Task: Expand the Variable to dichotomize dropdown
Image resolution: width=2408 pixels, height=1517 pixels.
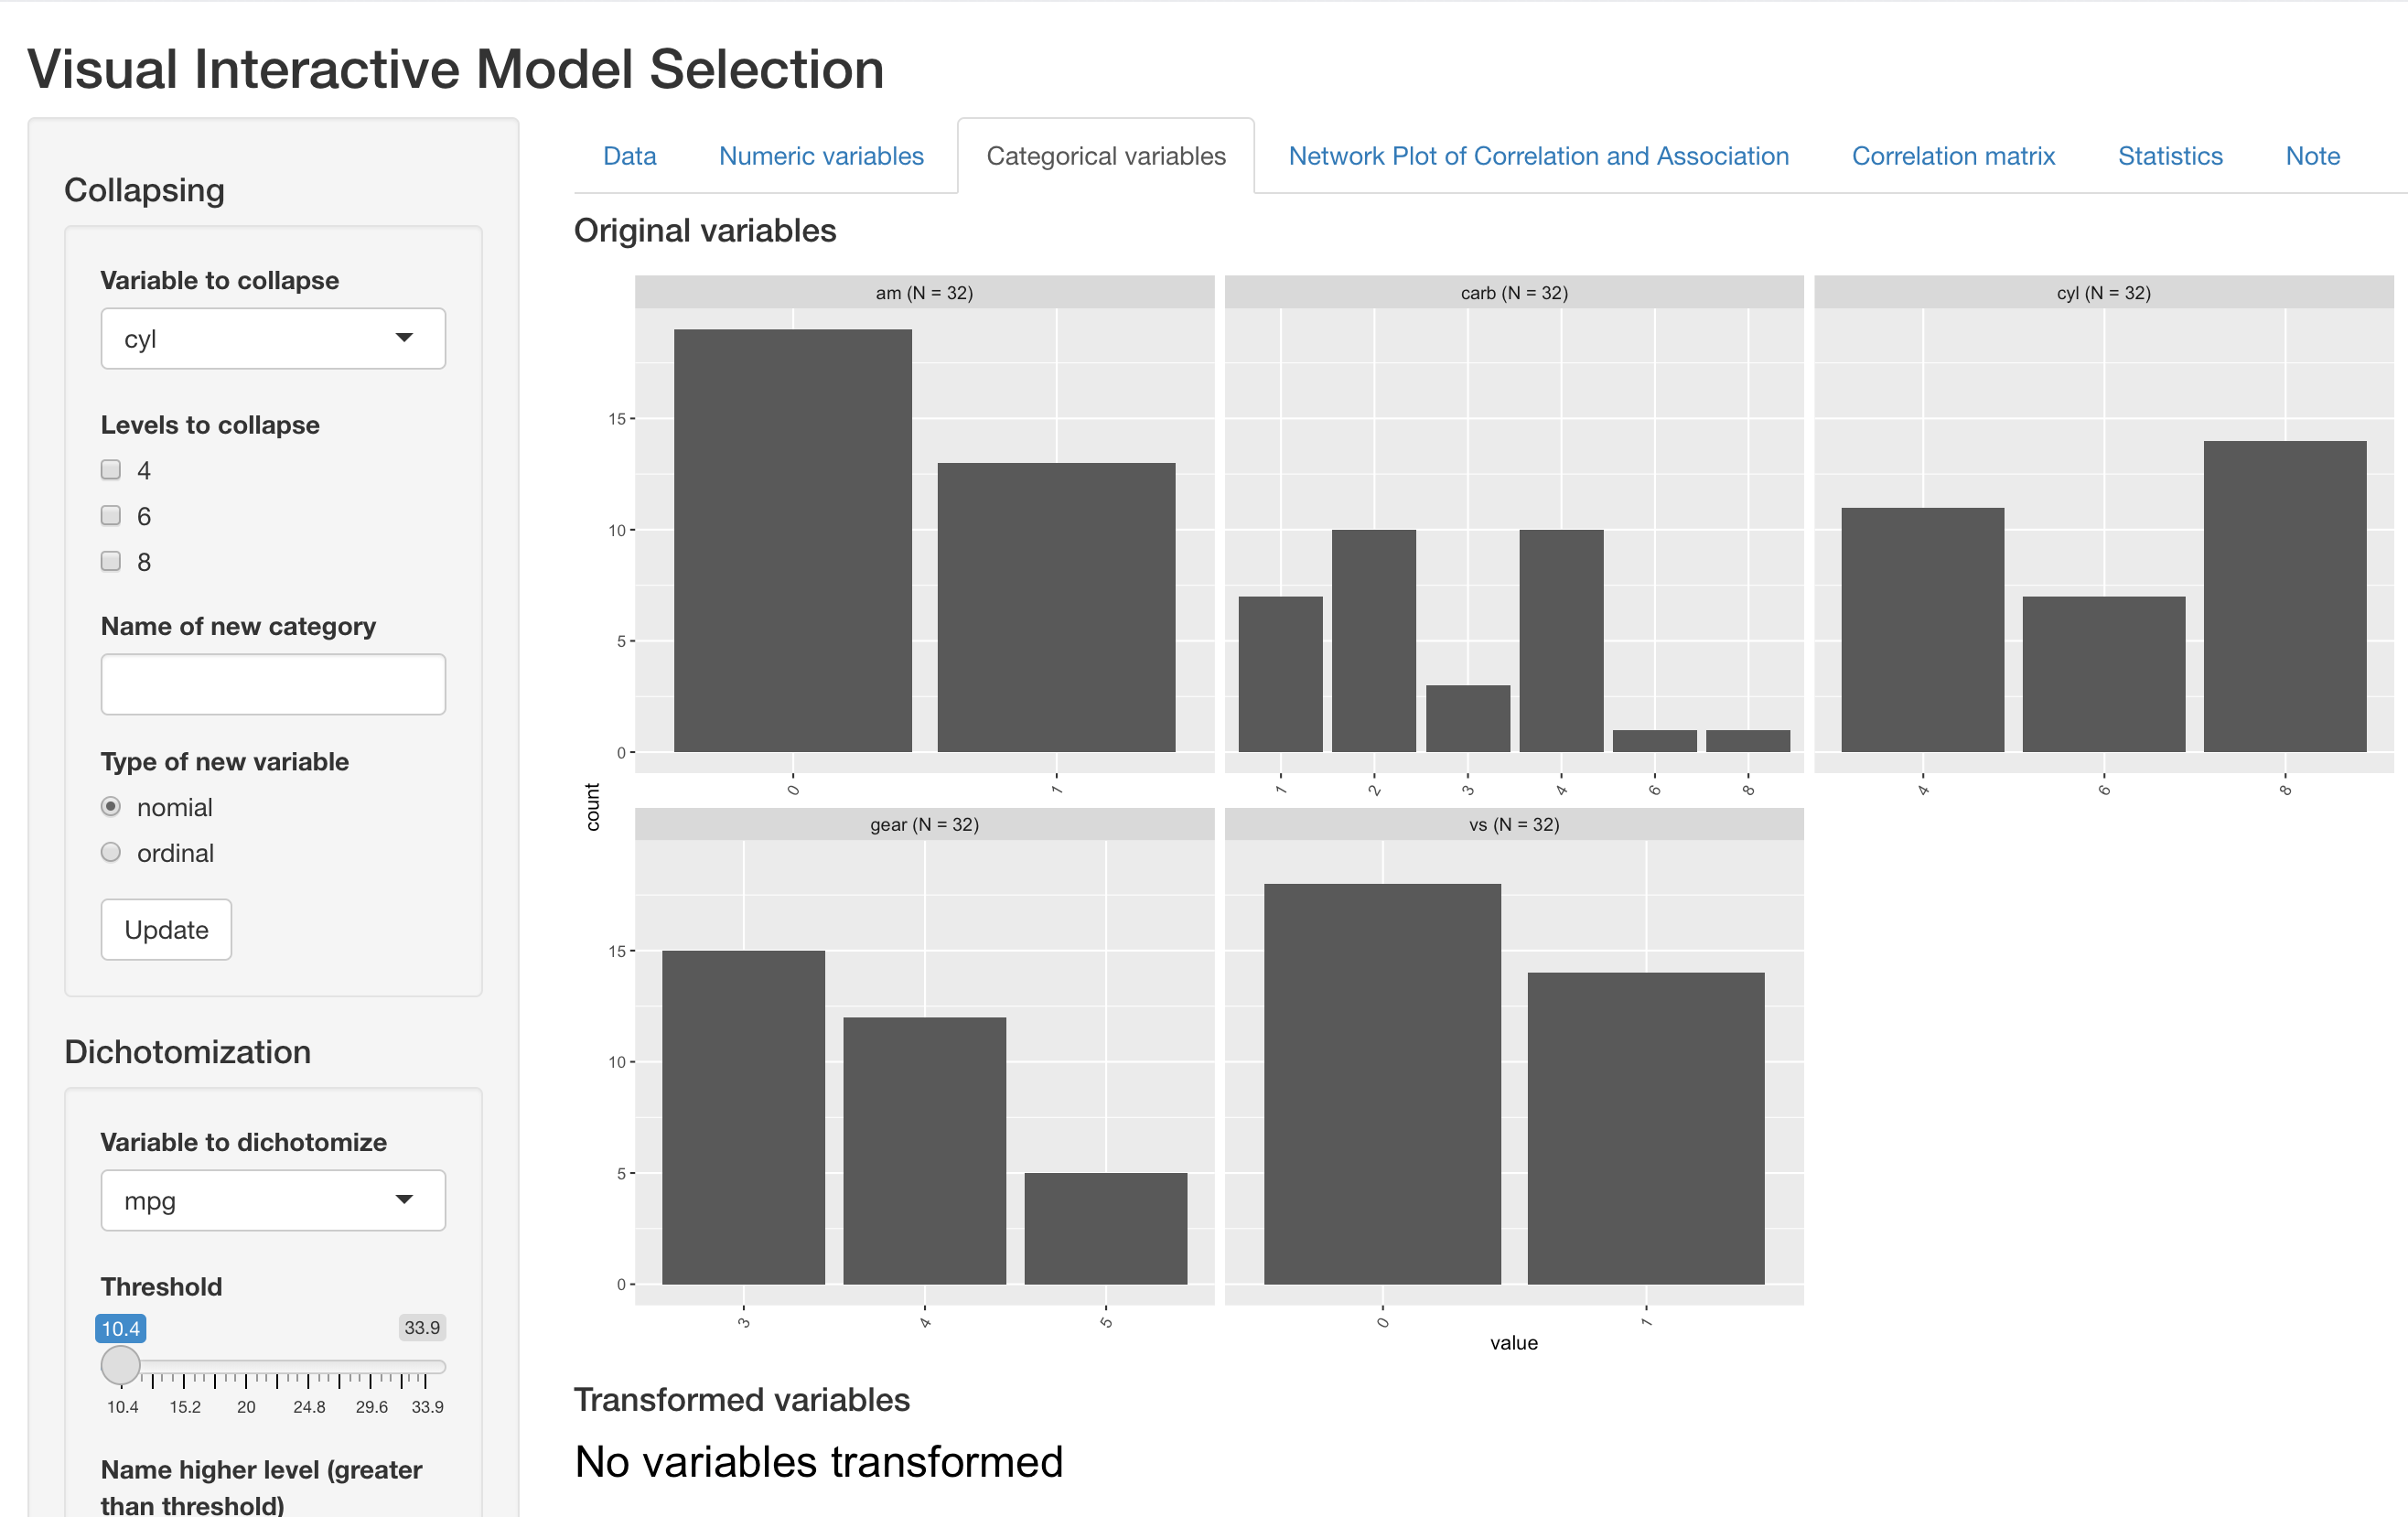Action: [x=272, y=1200]
